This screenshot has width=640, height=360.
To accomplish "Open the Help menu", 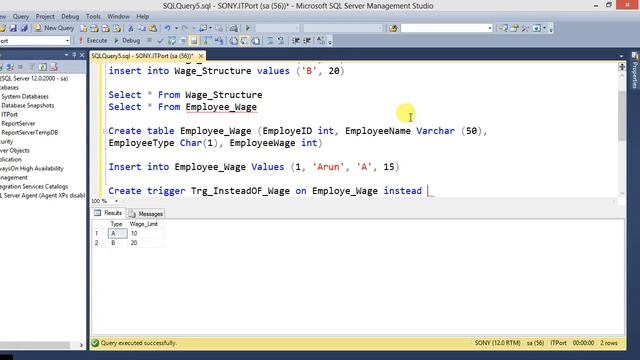I will tap(142, 16).
